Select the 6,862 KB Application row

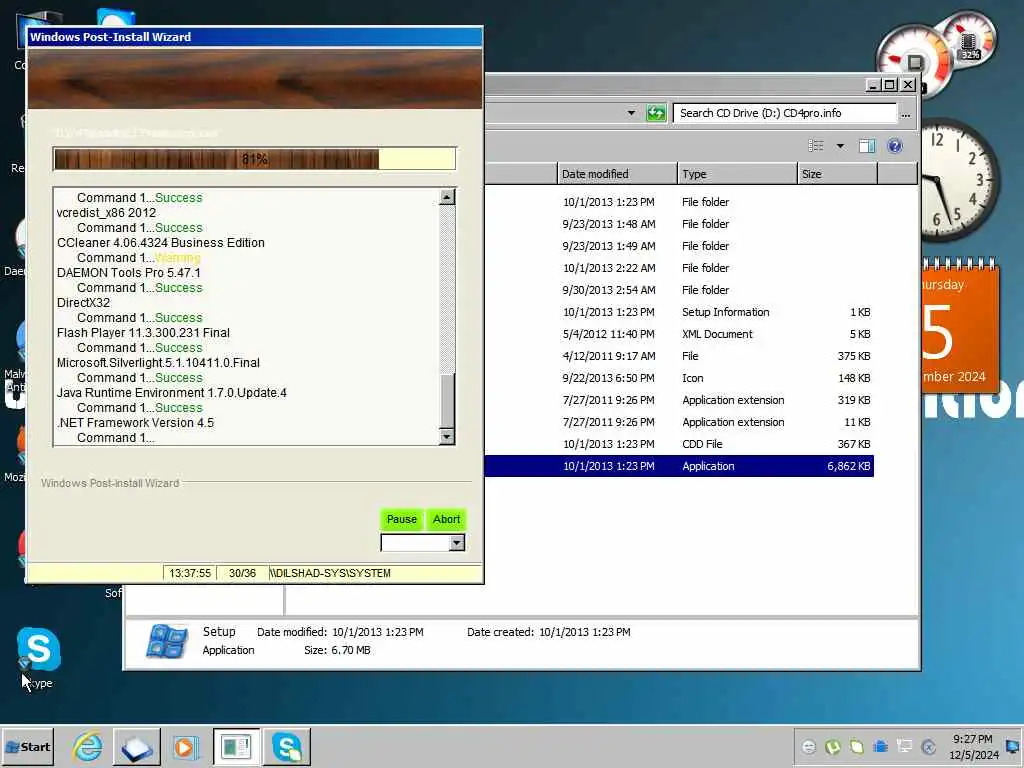tap(679, 466)
